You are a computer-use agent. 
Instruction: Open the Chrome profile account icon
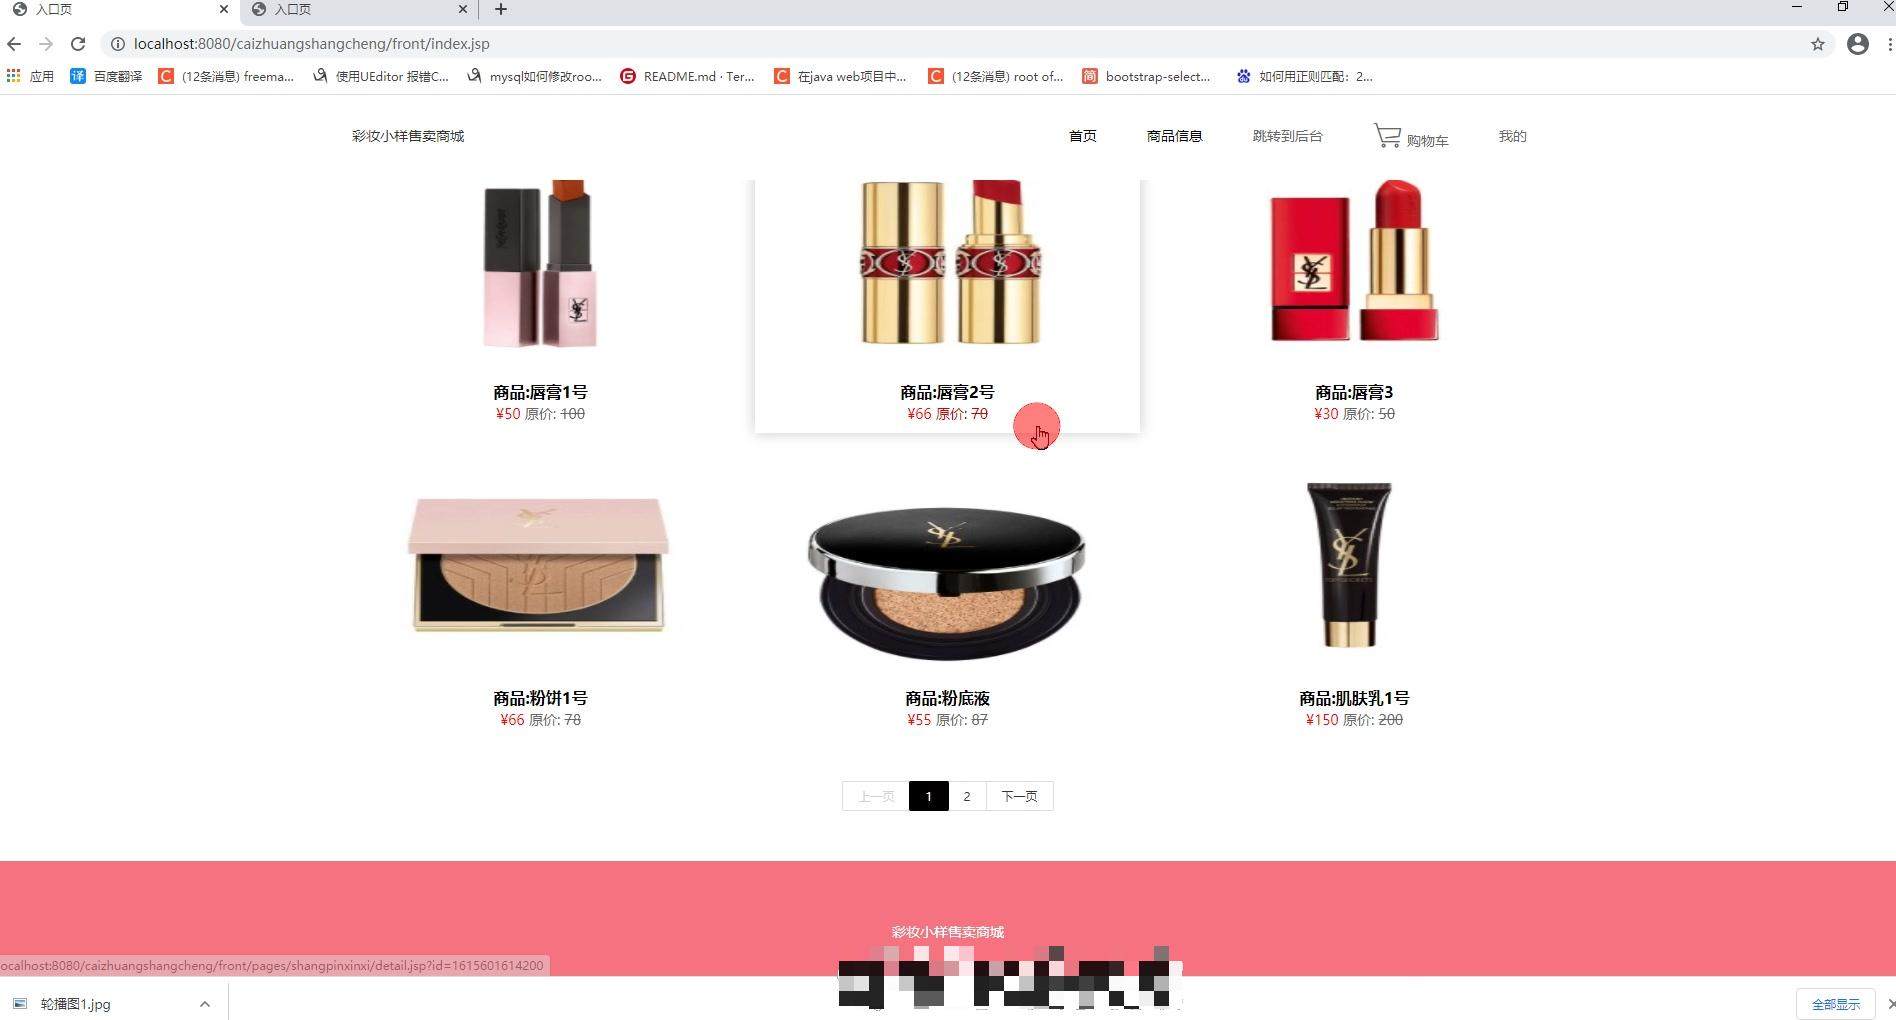tap(1858, 44)
